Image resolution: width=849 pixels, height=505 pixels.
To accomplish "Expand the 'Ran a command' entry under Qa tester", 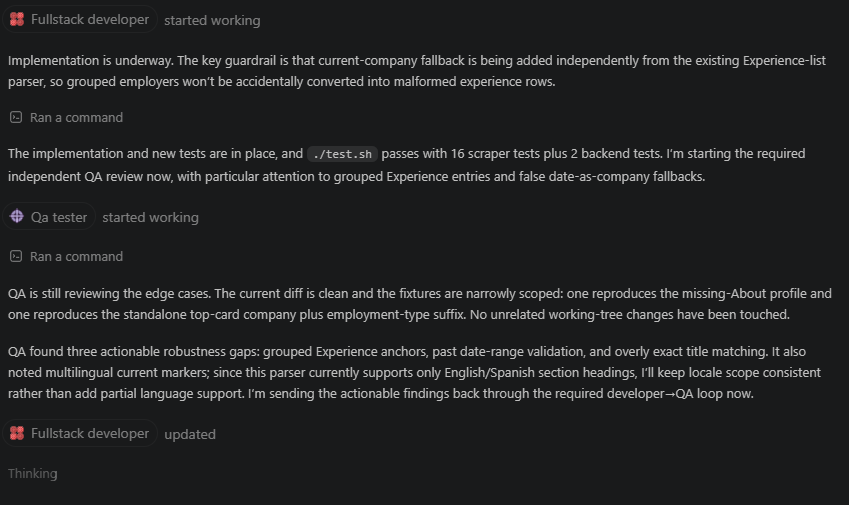I will 67,256.
